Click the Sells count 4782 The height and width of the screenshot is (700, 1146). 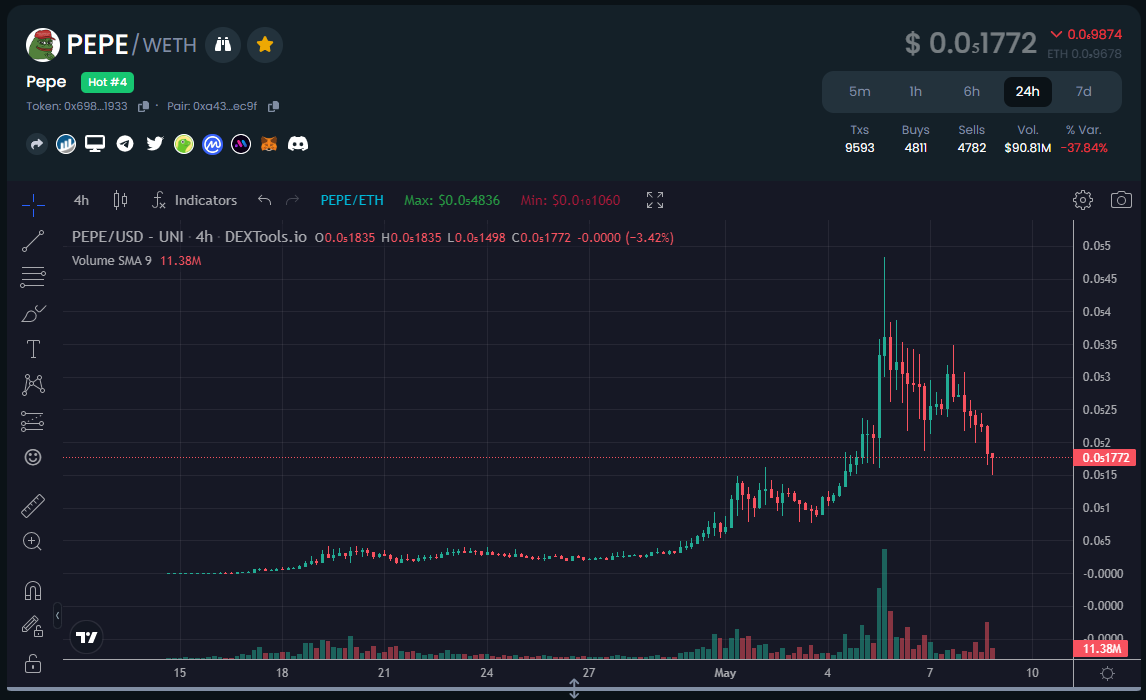(971, 148)
